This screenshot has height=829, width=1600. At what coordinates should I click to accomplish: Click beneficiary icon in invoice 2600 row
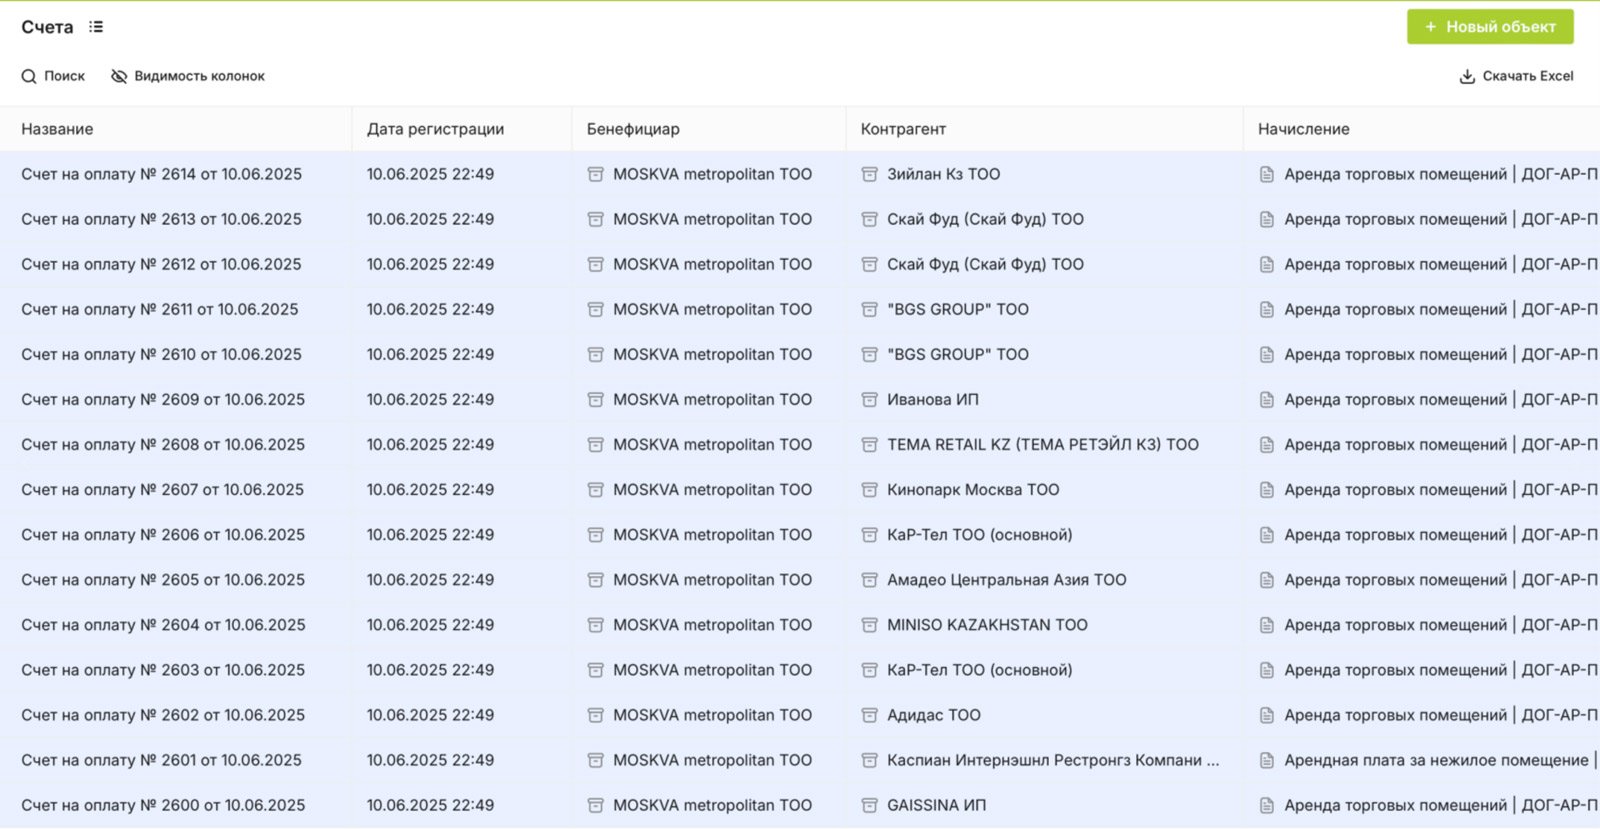[x=595, y=805]
